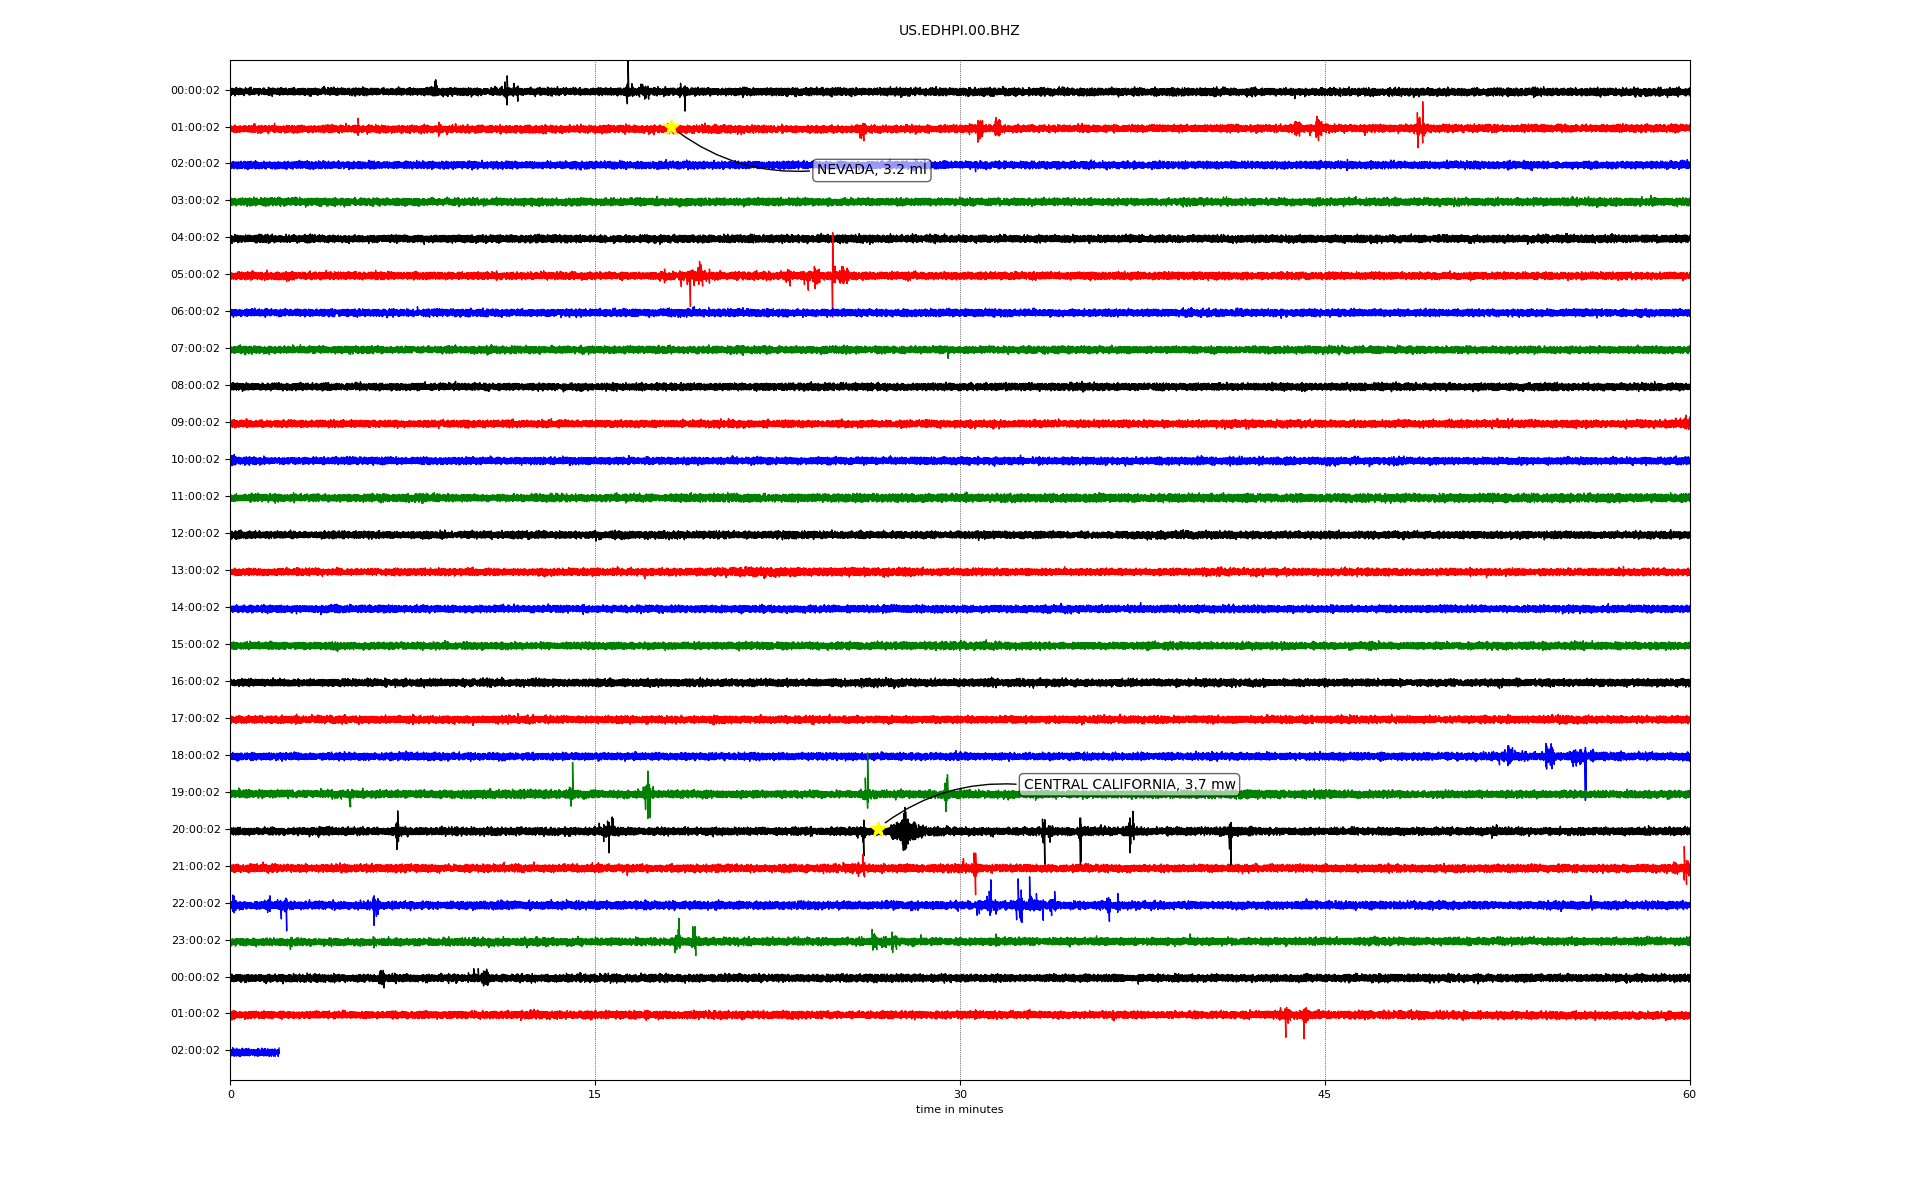Click the plot title US.EDHPI.00.BHZ
Viewport: 1920px width, 1200px height.
pyautogui.click(x=959, y=31)
